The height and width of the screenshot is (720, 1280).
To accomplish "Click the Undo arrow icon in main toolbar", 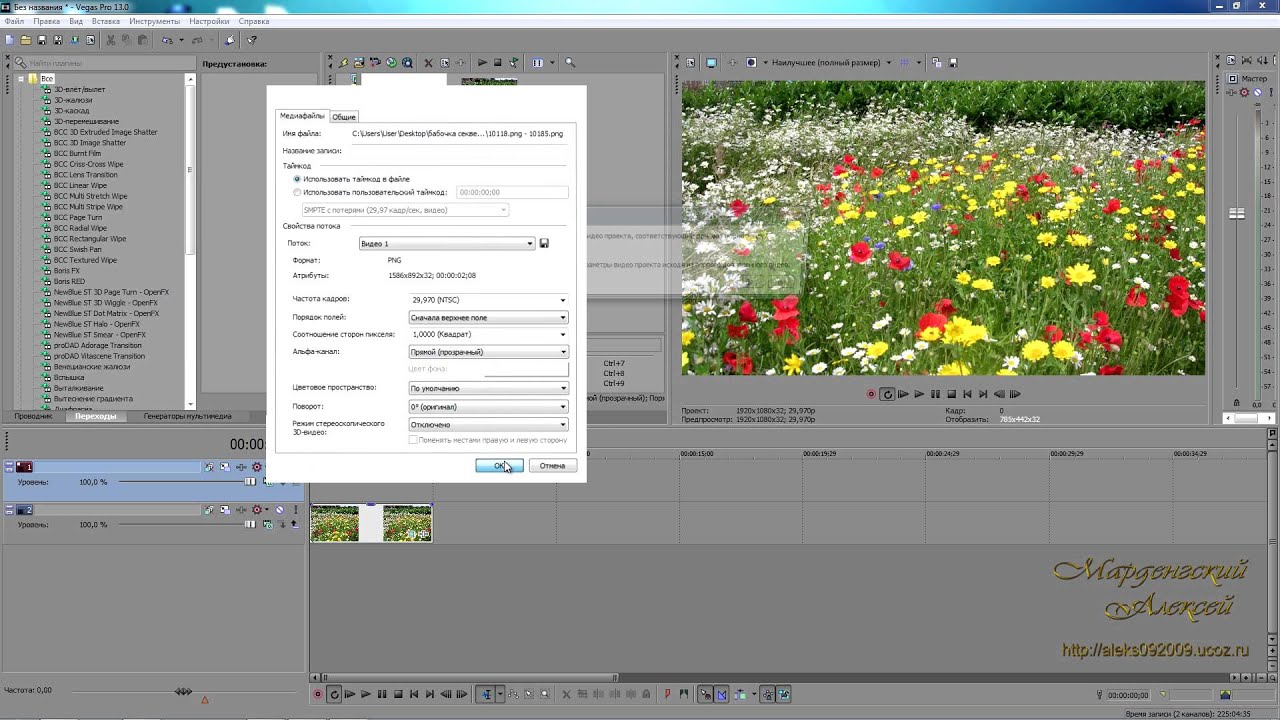I will (167, 40).
